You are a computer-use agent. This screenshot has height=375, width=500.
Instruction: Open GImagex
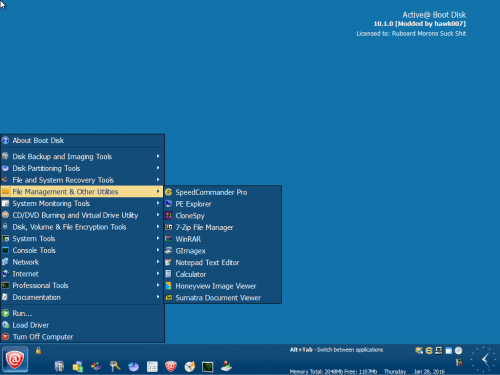(x=222, y=251)
